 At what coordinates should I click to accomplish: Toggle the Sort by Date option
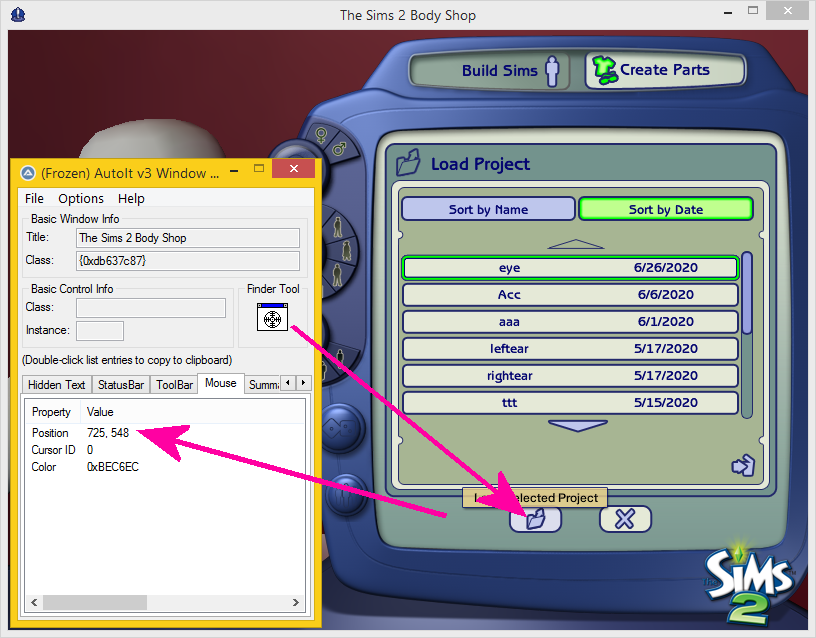pyautogui.click(x=666, y=209)
